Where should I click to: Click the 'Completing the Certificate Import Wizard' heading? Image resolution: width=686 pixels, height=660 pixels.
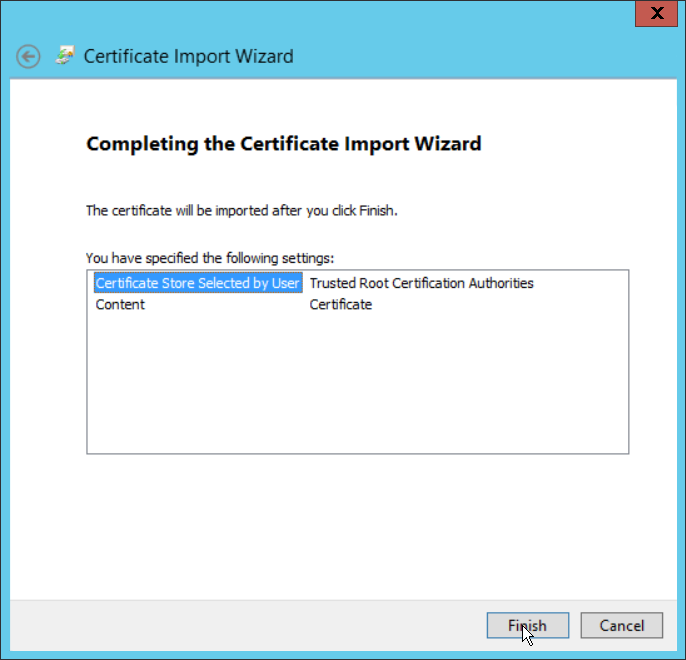(x=284, y=144)
